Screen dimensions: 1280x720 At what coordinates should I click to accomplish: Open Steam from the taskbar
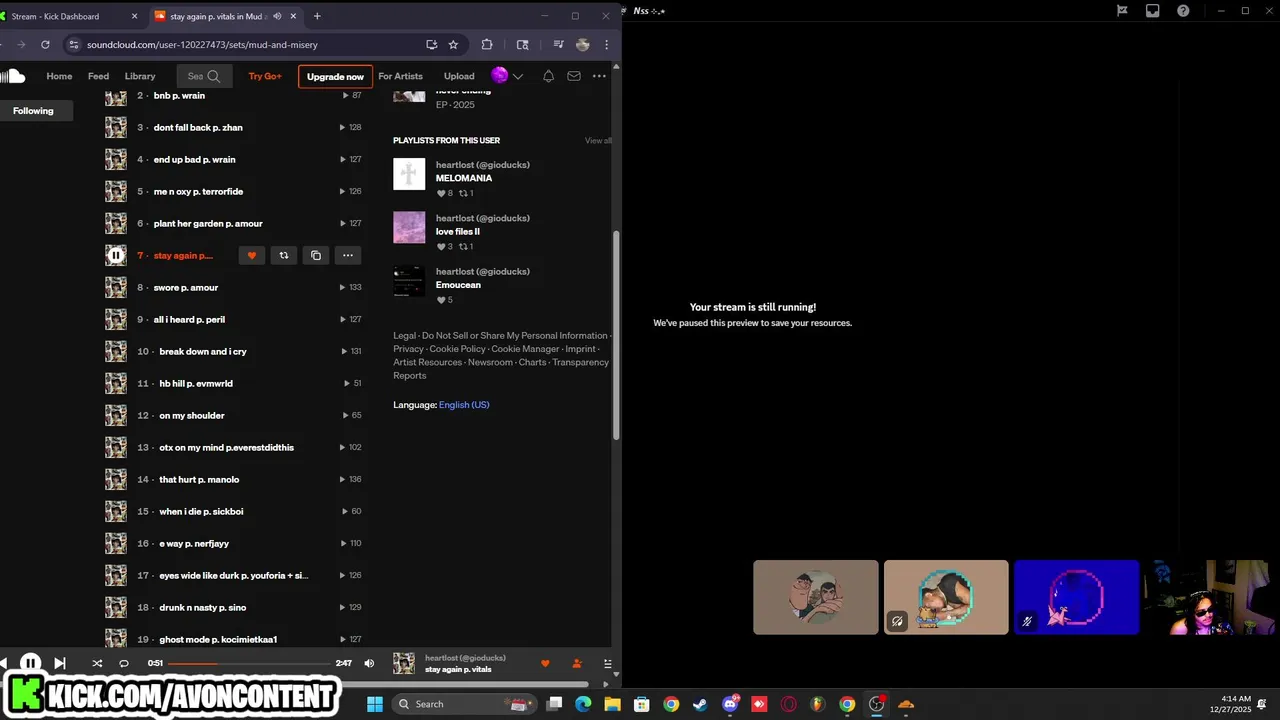700,704
